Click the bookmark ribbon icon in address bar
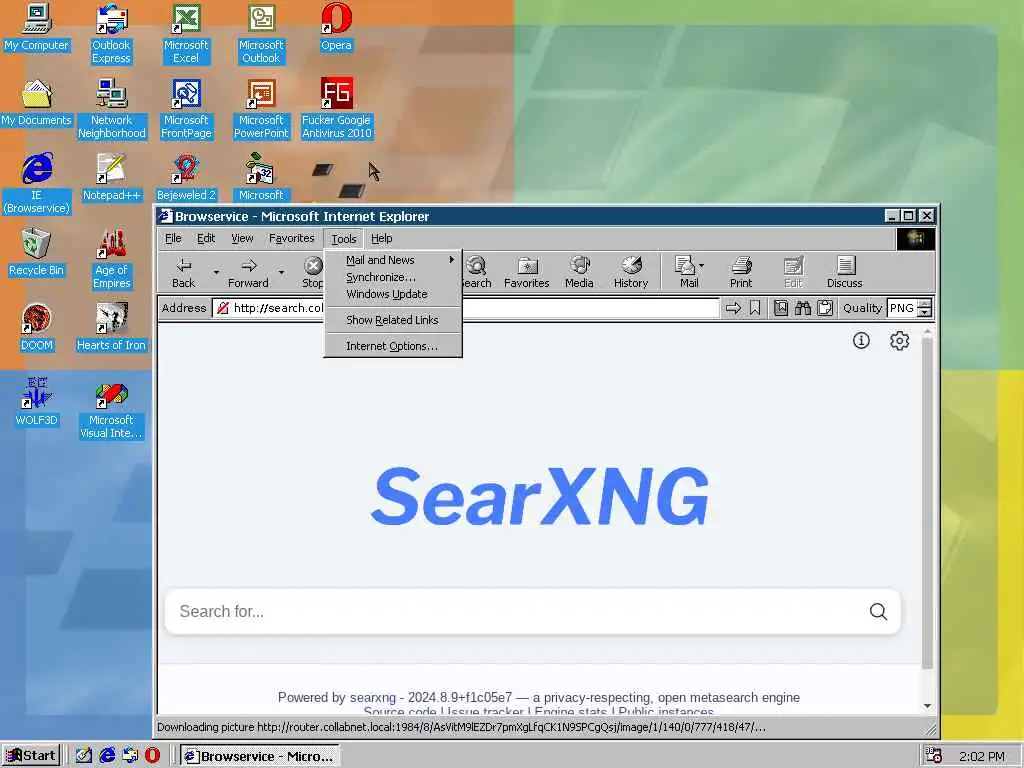The image size is (1024, 768). (x=755, y=308)
